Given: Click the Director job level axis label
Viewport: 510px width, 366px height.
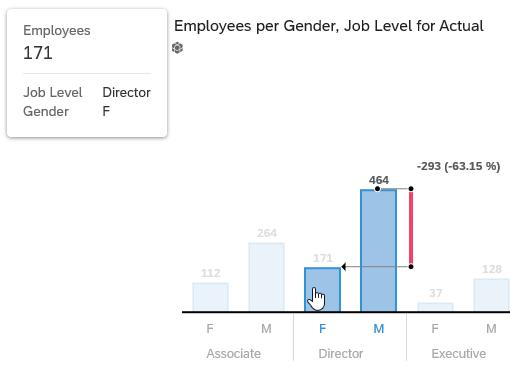Looking at the screenshot, I should click(341, 353).
